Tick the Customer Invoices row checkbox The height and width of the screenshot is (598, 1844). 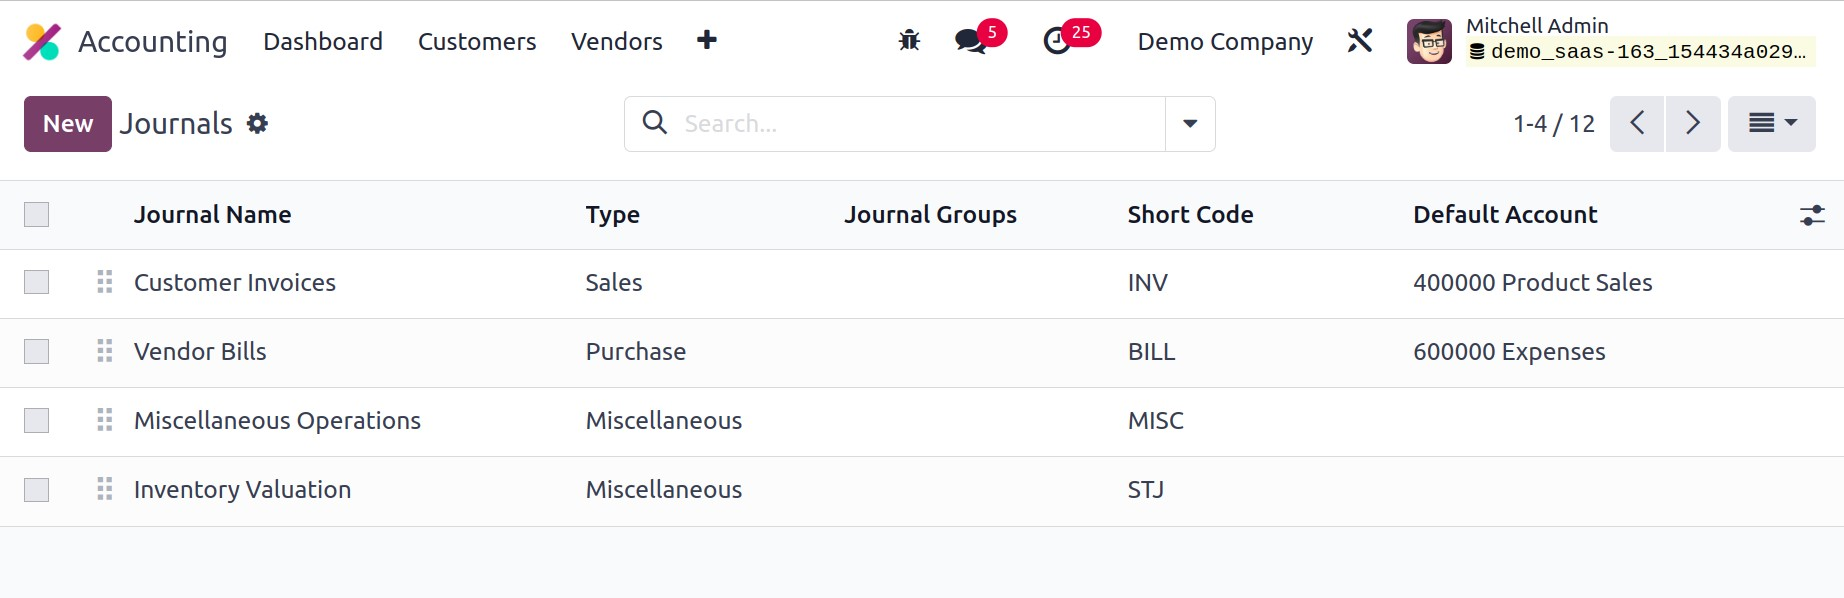coord(37,283)
